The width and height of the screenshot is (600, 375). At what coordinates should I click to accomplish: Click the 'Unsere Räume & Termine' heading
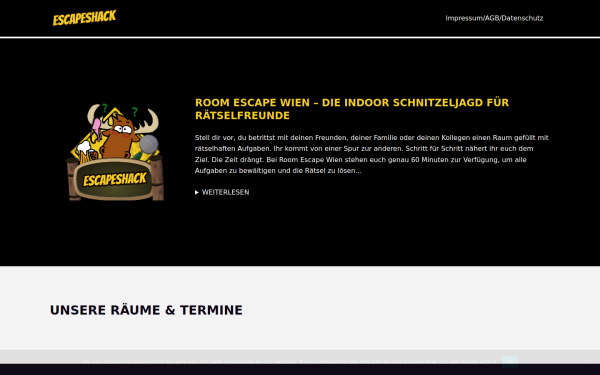click(146, 310)
